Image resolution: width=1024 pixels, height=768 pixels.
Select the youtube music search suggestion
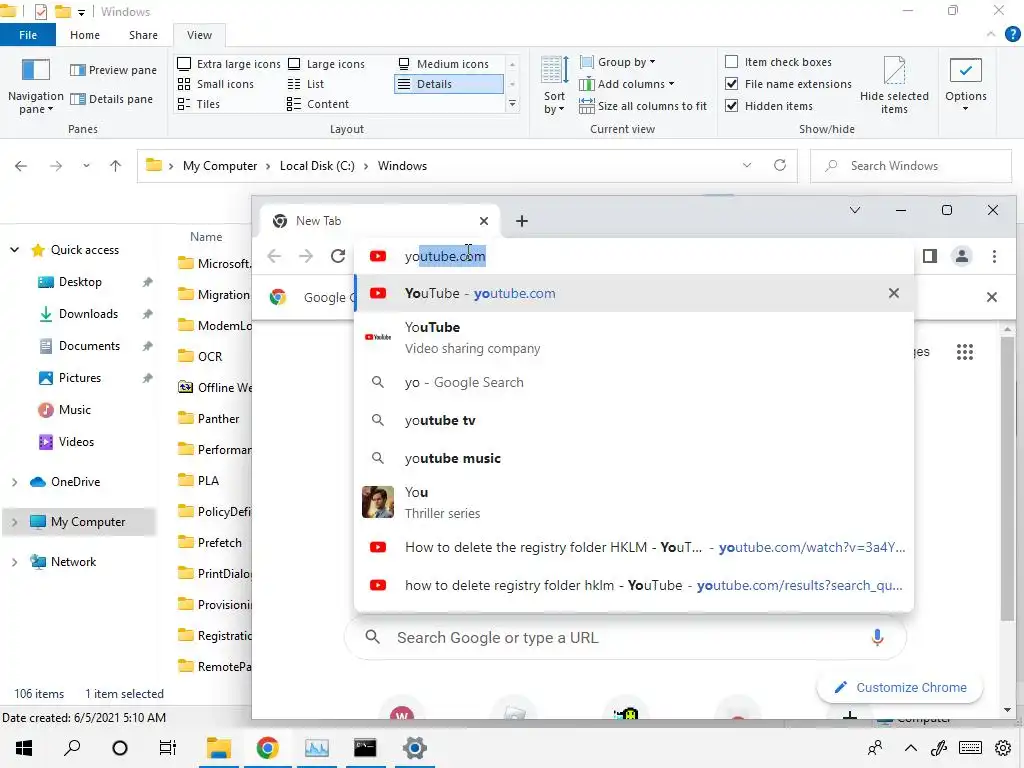point(633,458)
